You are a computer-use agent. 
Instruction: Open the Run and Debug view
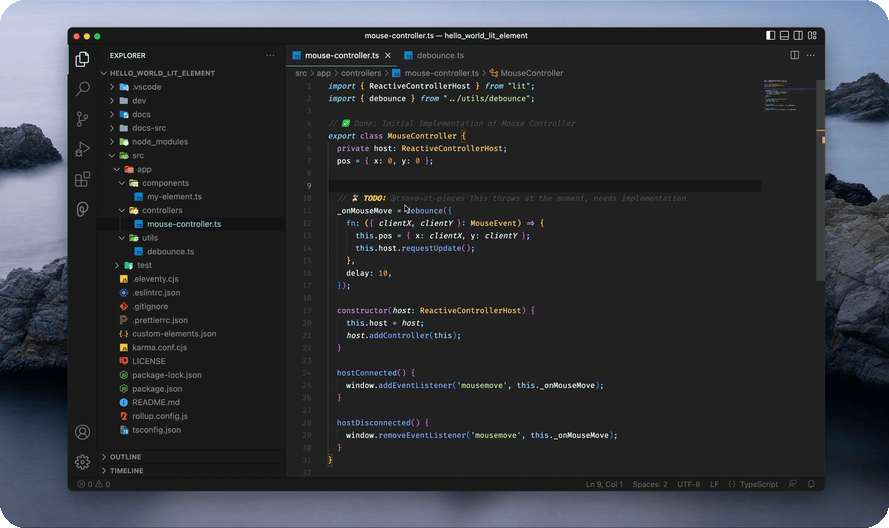click(83, 149)
